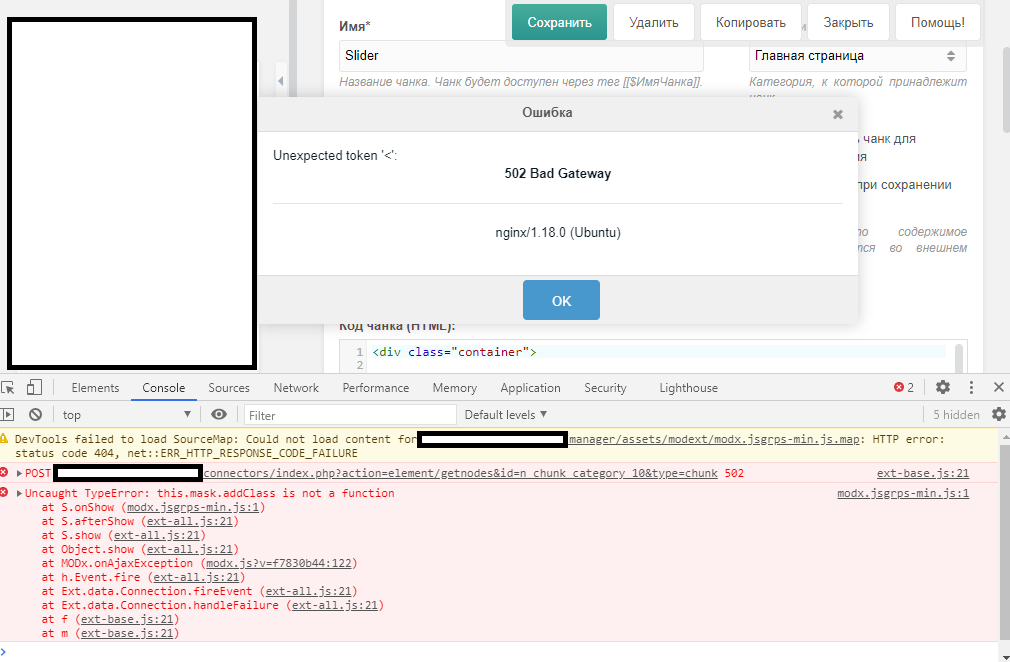Open the connectors/index.php request link
1010x662 pixels.
tap(461, 473)
